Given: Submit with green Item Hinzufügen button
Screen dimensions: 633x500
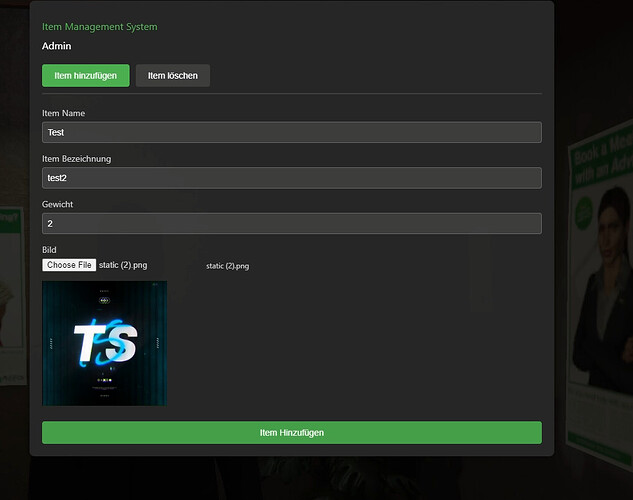Looking at the screenshot, I should [x=292, y=433].
